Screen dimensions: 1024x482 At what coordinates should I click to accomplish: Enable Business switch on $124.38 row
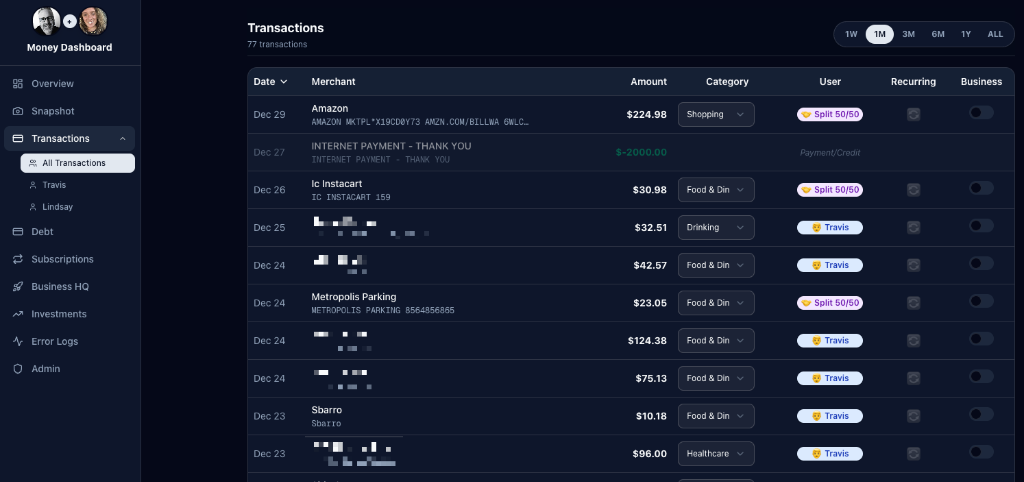(x=981, y=338)
